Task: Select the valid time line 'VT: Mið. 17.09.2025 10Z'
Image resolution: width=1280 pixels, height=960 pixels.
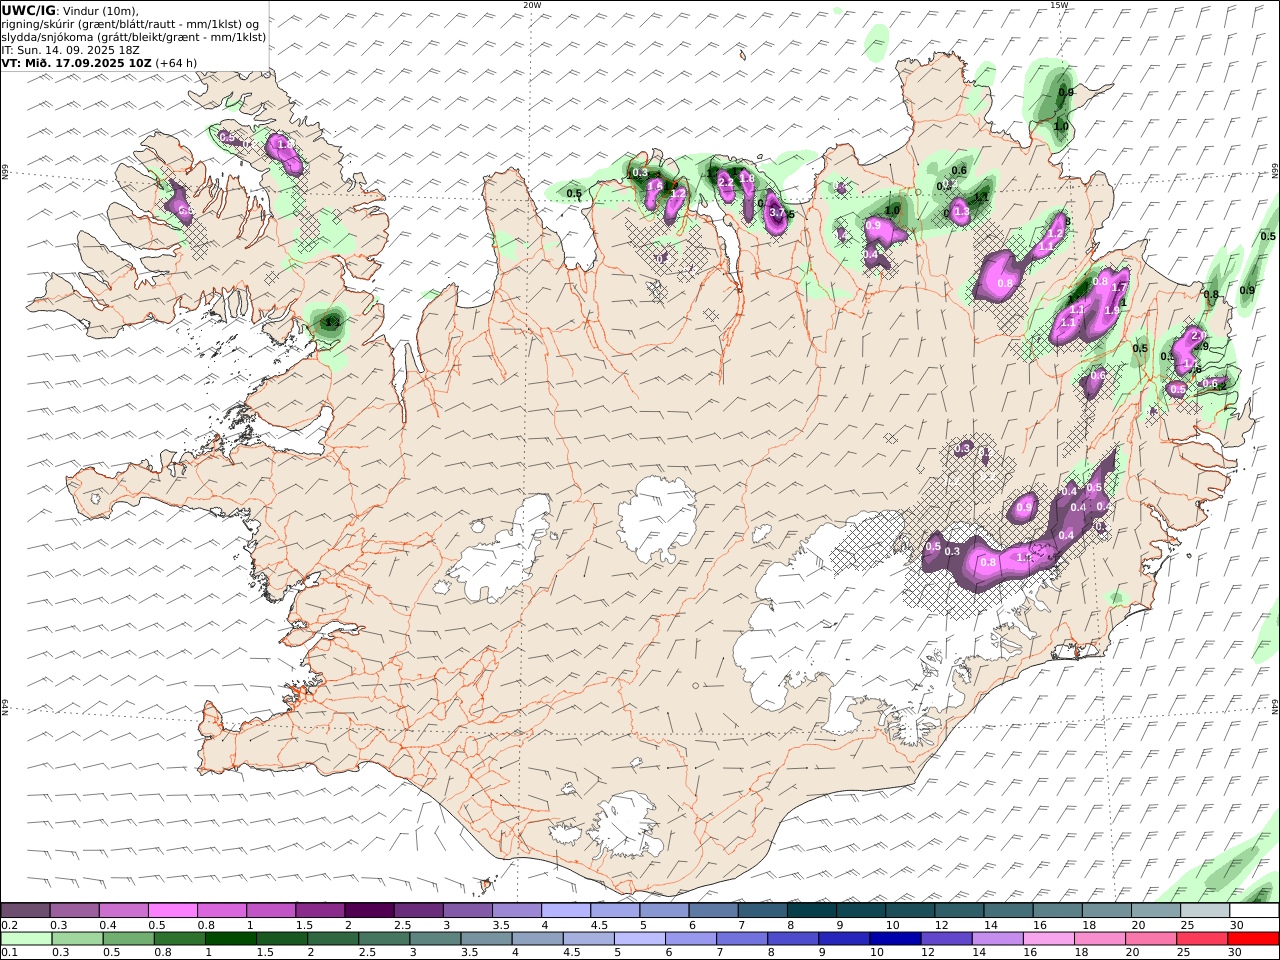Action: pyautogui.click(x=77, y=62)
